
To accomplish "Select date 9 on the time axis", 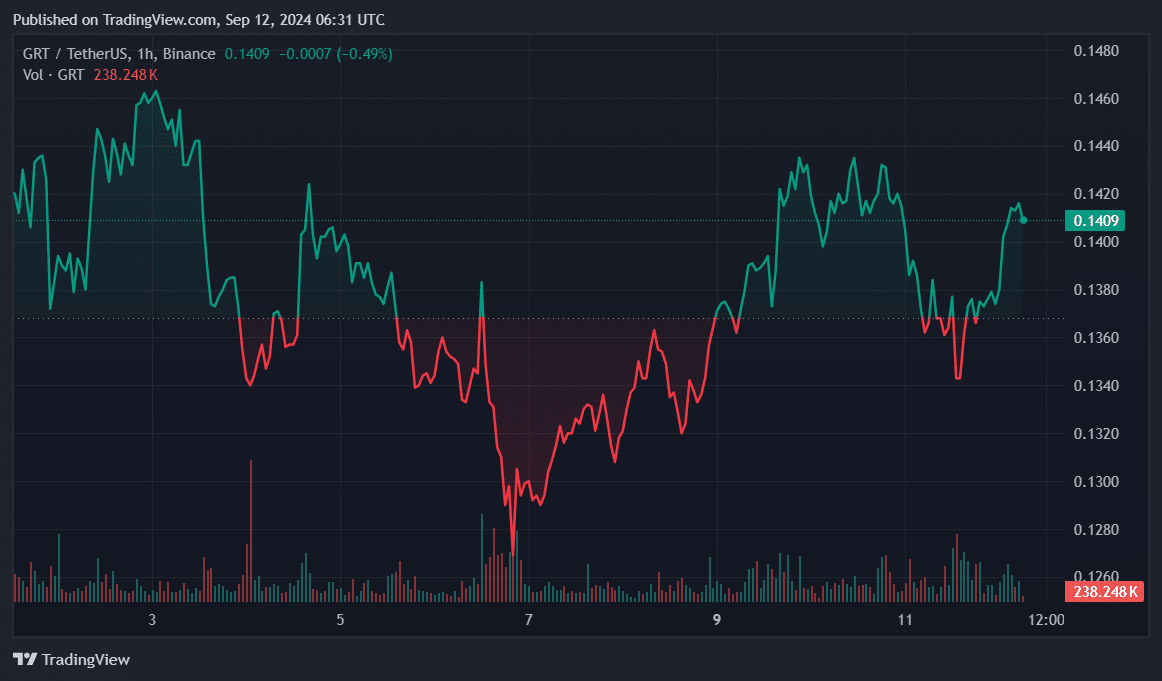I will tap(717, 619).
